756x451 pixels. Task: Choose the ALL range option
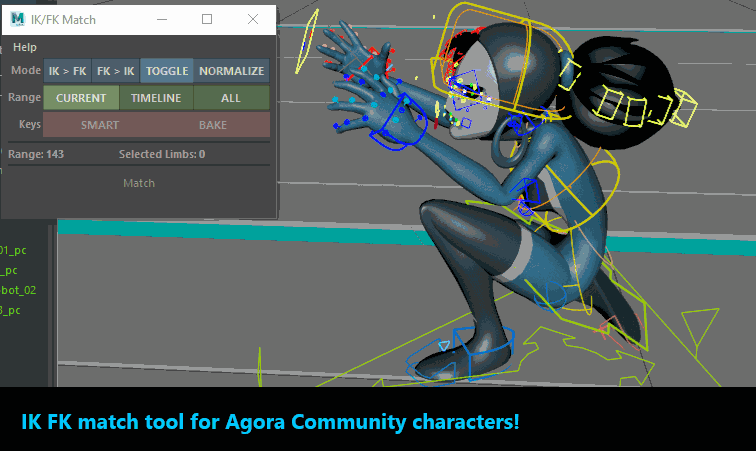[231, 98]
